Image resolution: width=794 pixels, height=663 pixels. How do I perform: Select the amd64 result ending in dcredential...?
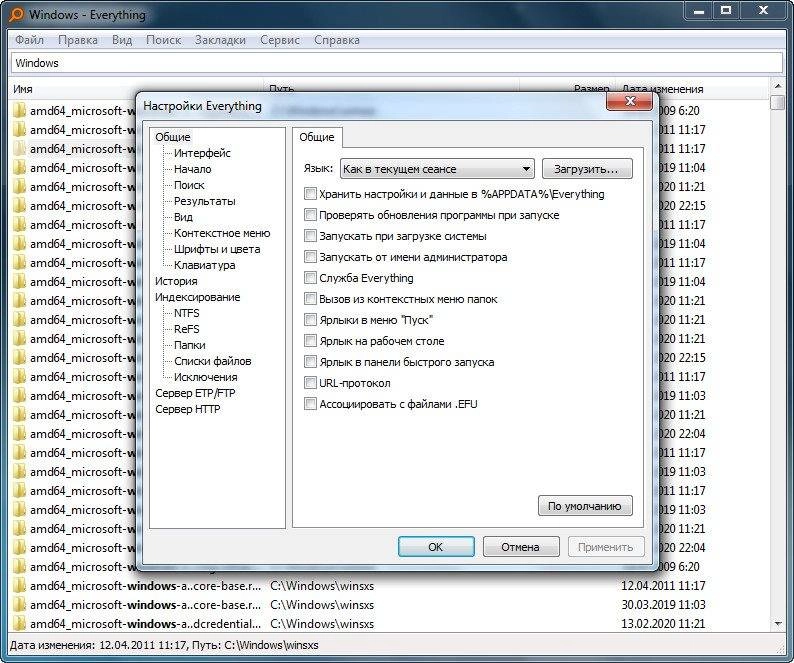coord(390,623)
